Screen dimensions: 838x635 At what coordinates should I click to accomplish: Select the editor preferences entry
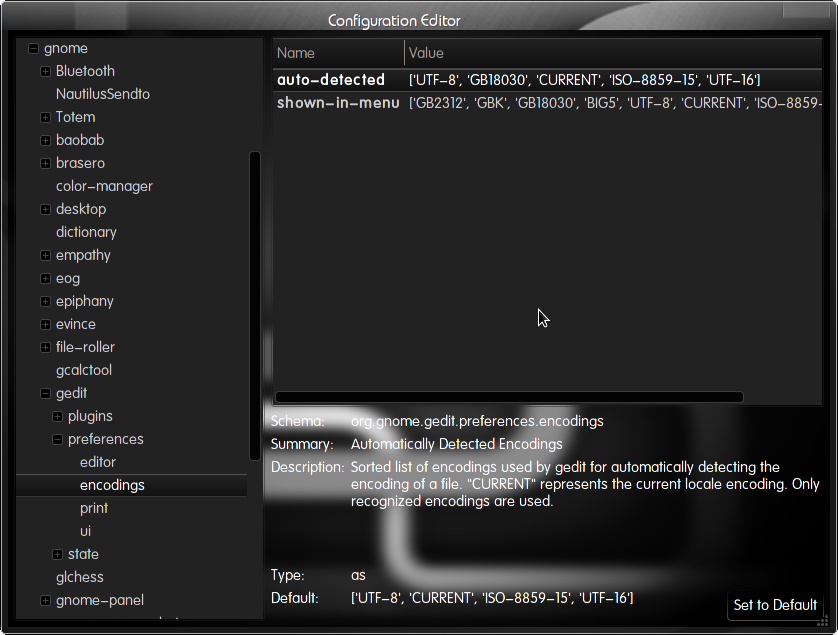click(x=98, y=462)
